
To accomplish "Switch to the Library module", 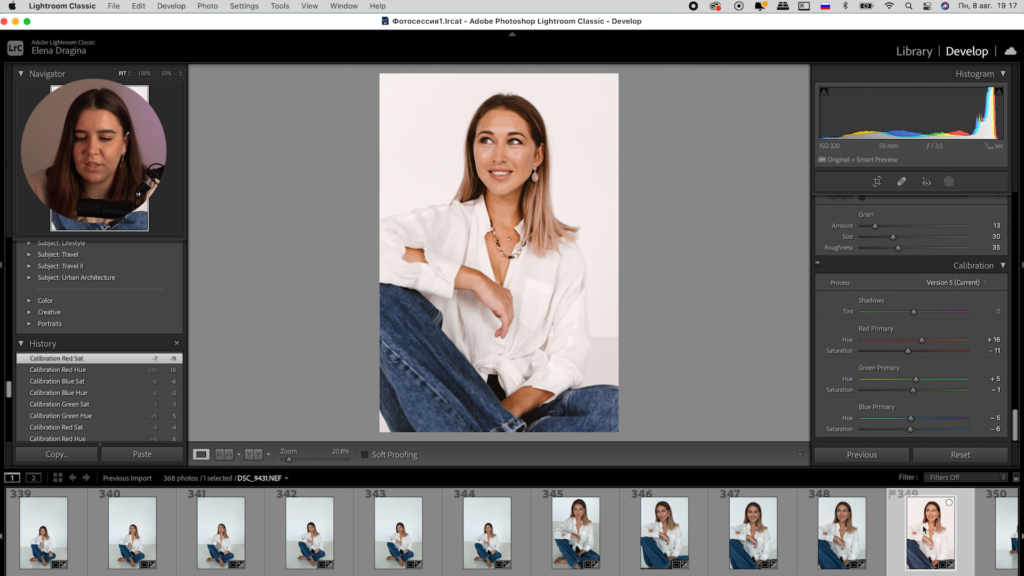I will pos(913,51).
